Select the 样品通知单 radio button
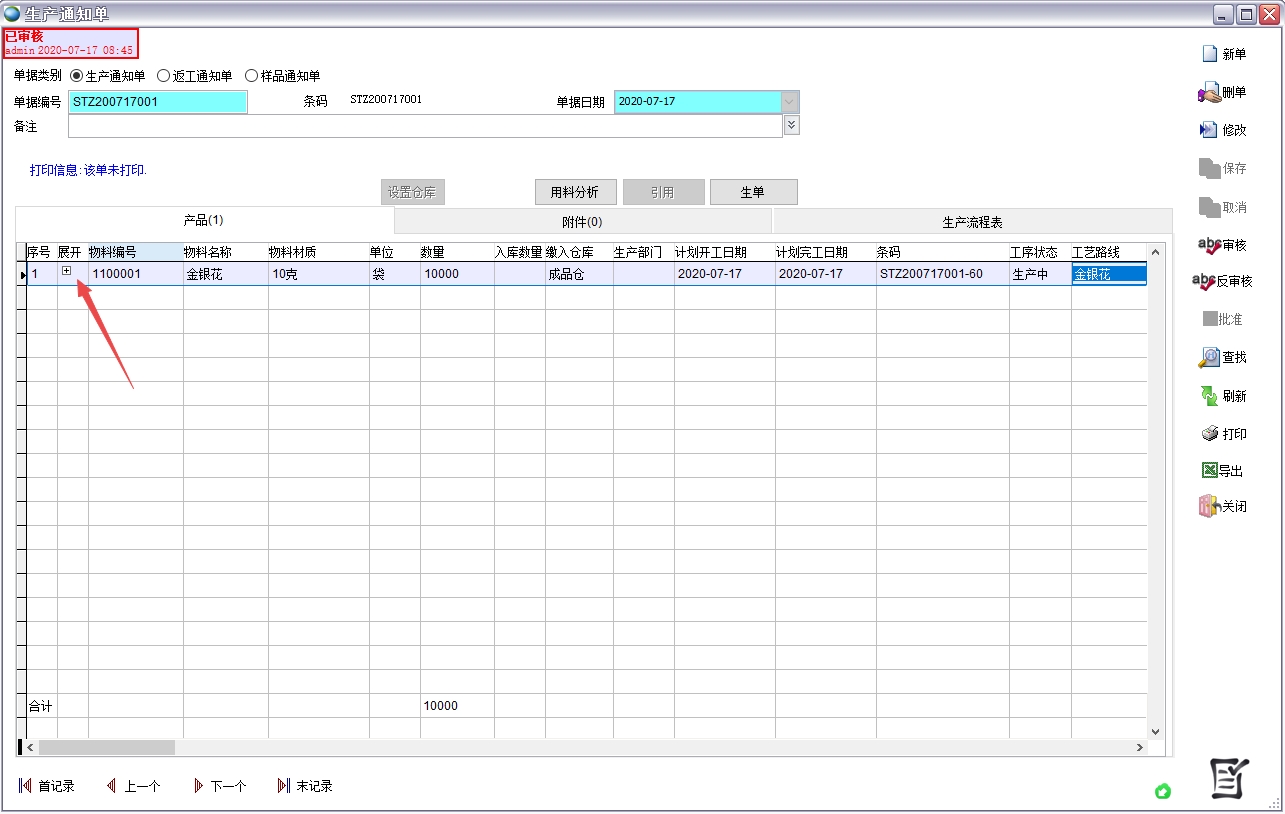 (252, 76)
